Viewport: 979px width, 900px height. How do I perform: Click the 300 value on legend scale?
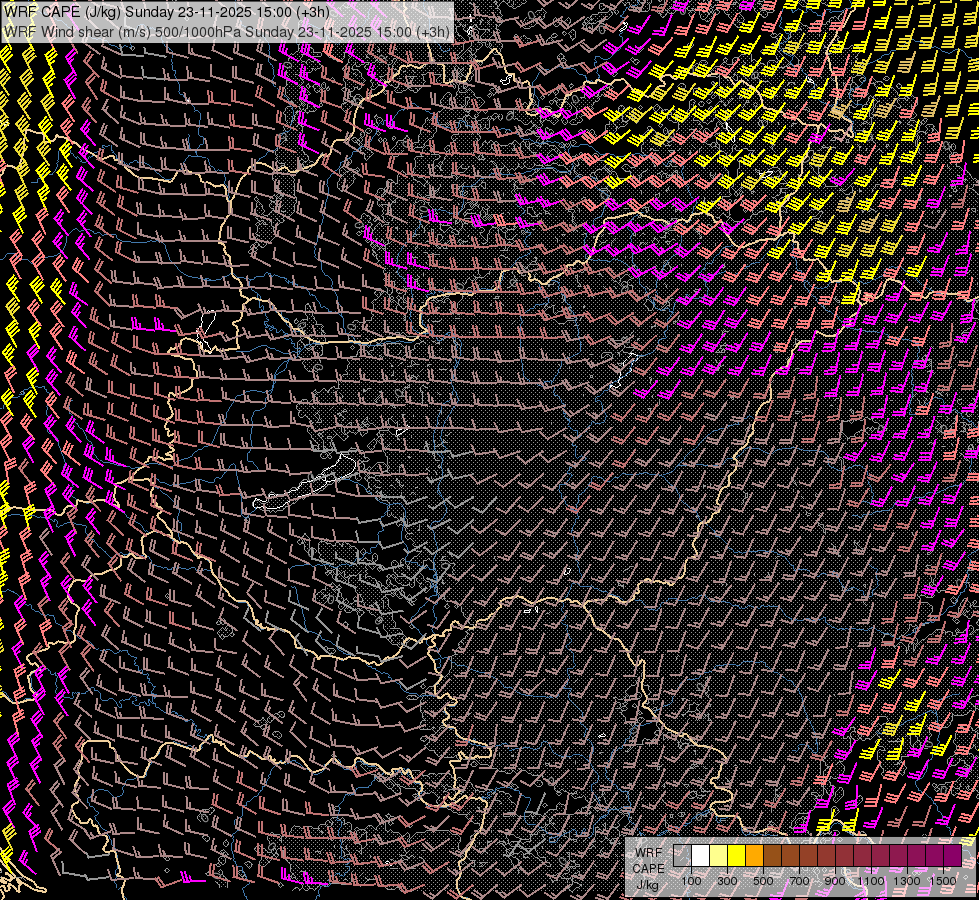(x=727, y=881)
